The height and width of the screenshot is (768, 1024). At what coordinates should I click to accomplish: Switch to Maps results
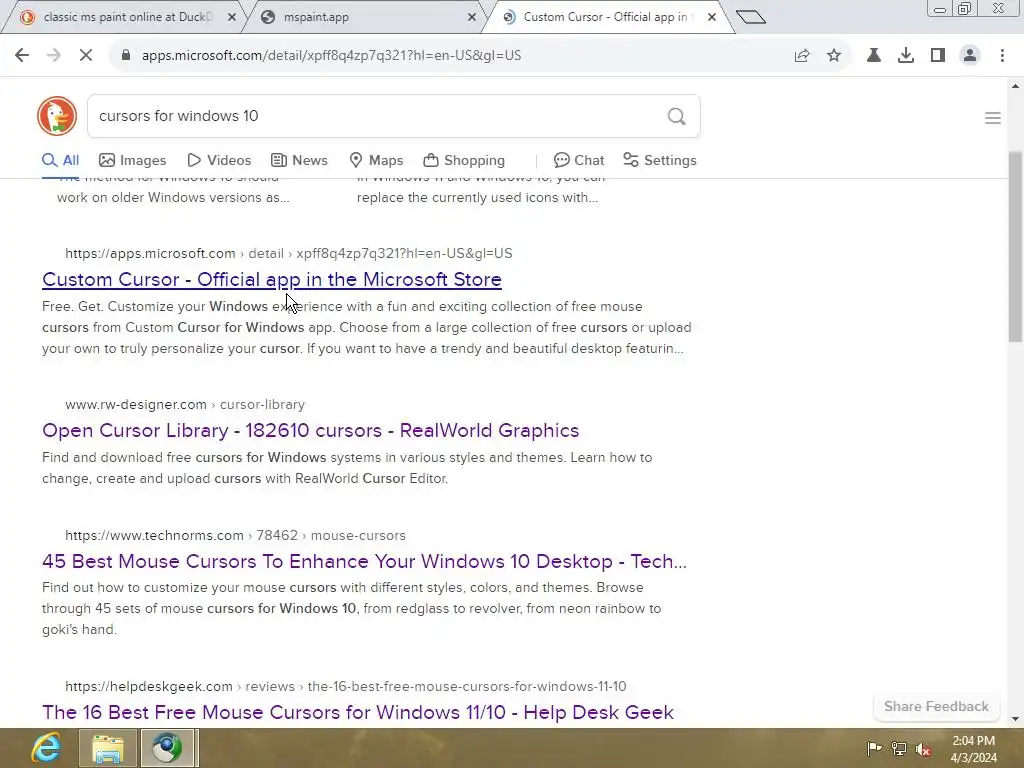376,161
